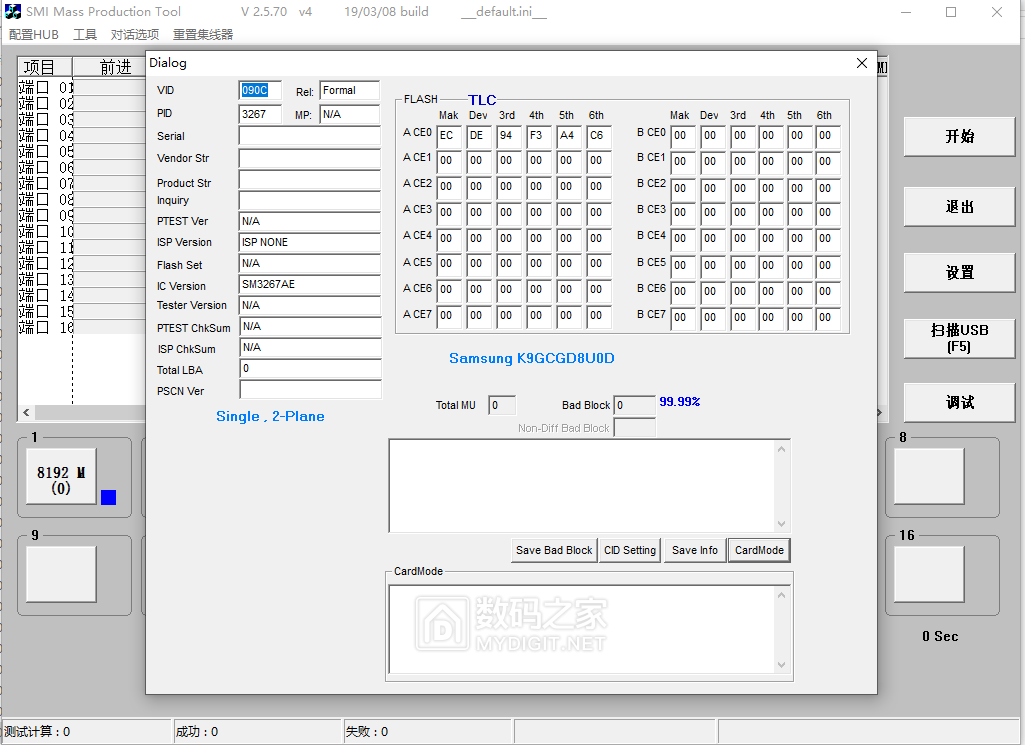Open settings with the 设置 button
Screen dimensions: 1025x745
tap(959, 273)
